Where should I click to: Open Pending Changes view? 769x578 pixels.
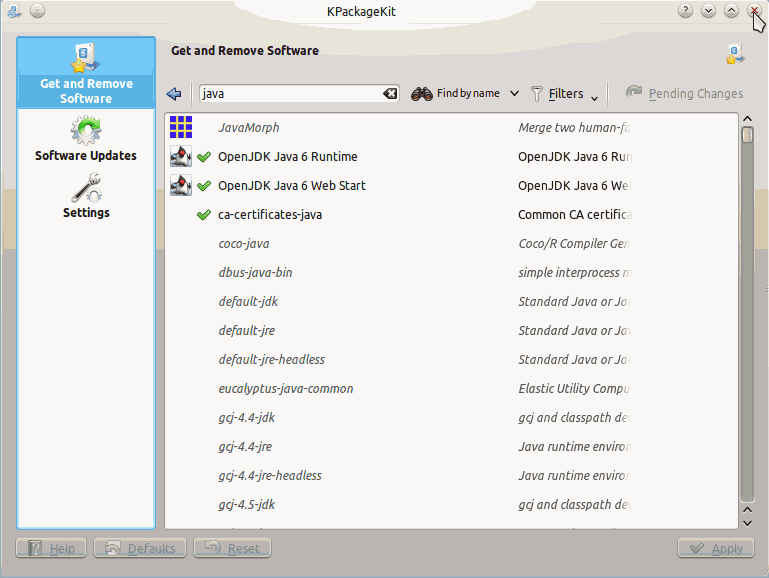point(684,93)
